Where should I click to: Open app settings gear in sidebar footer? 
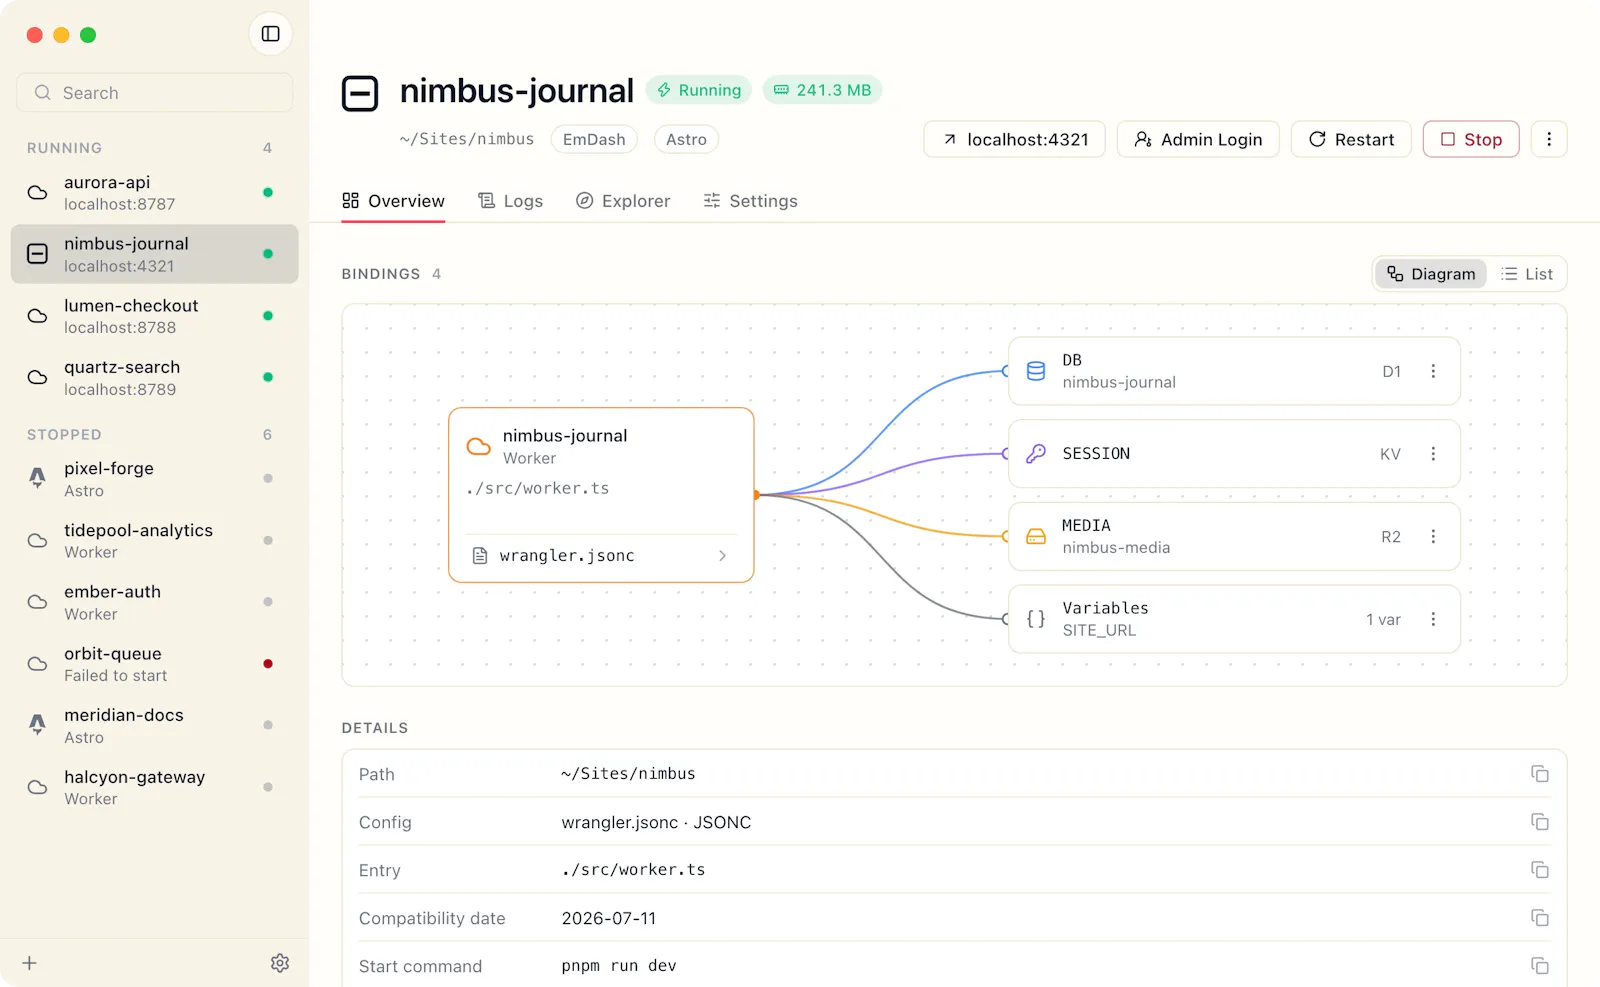coord(280,963)
